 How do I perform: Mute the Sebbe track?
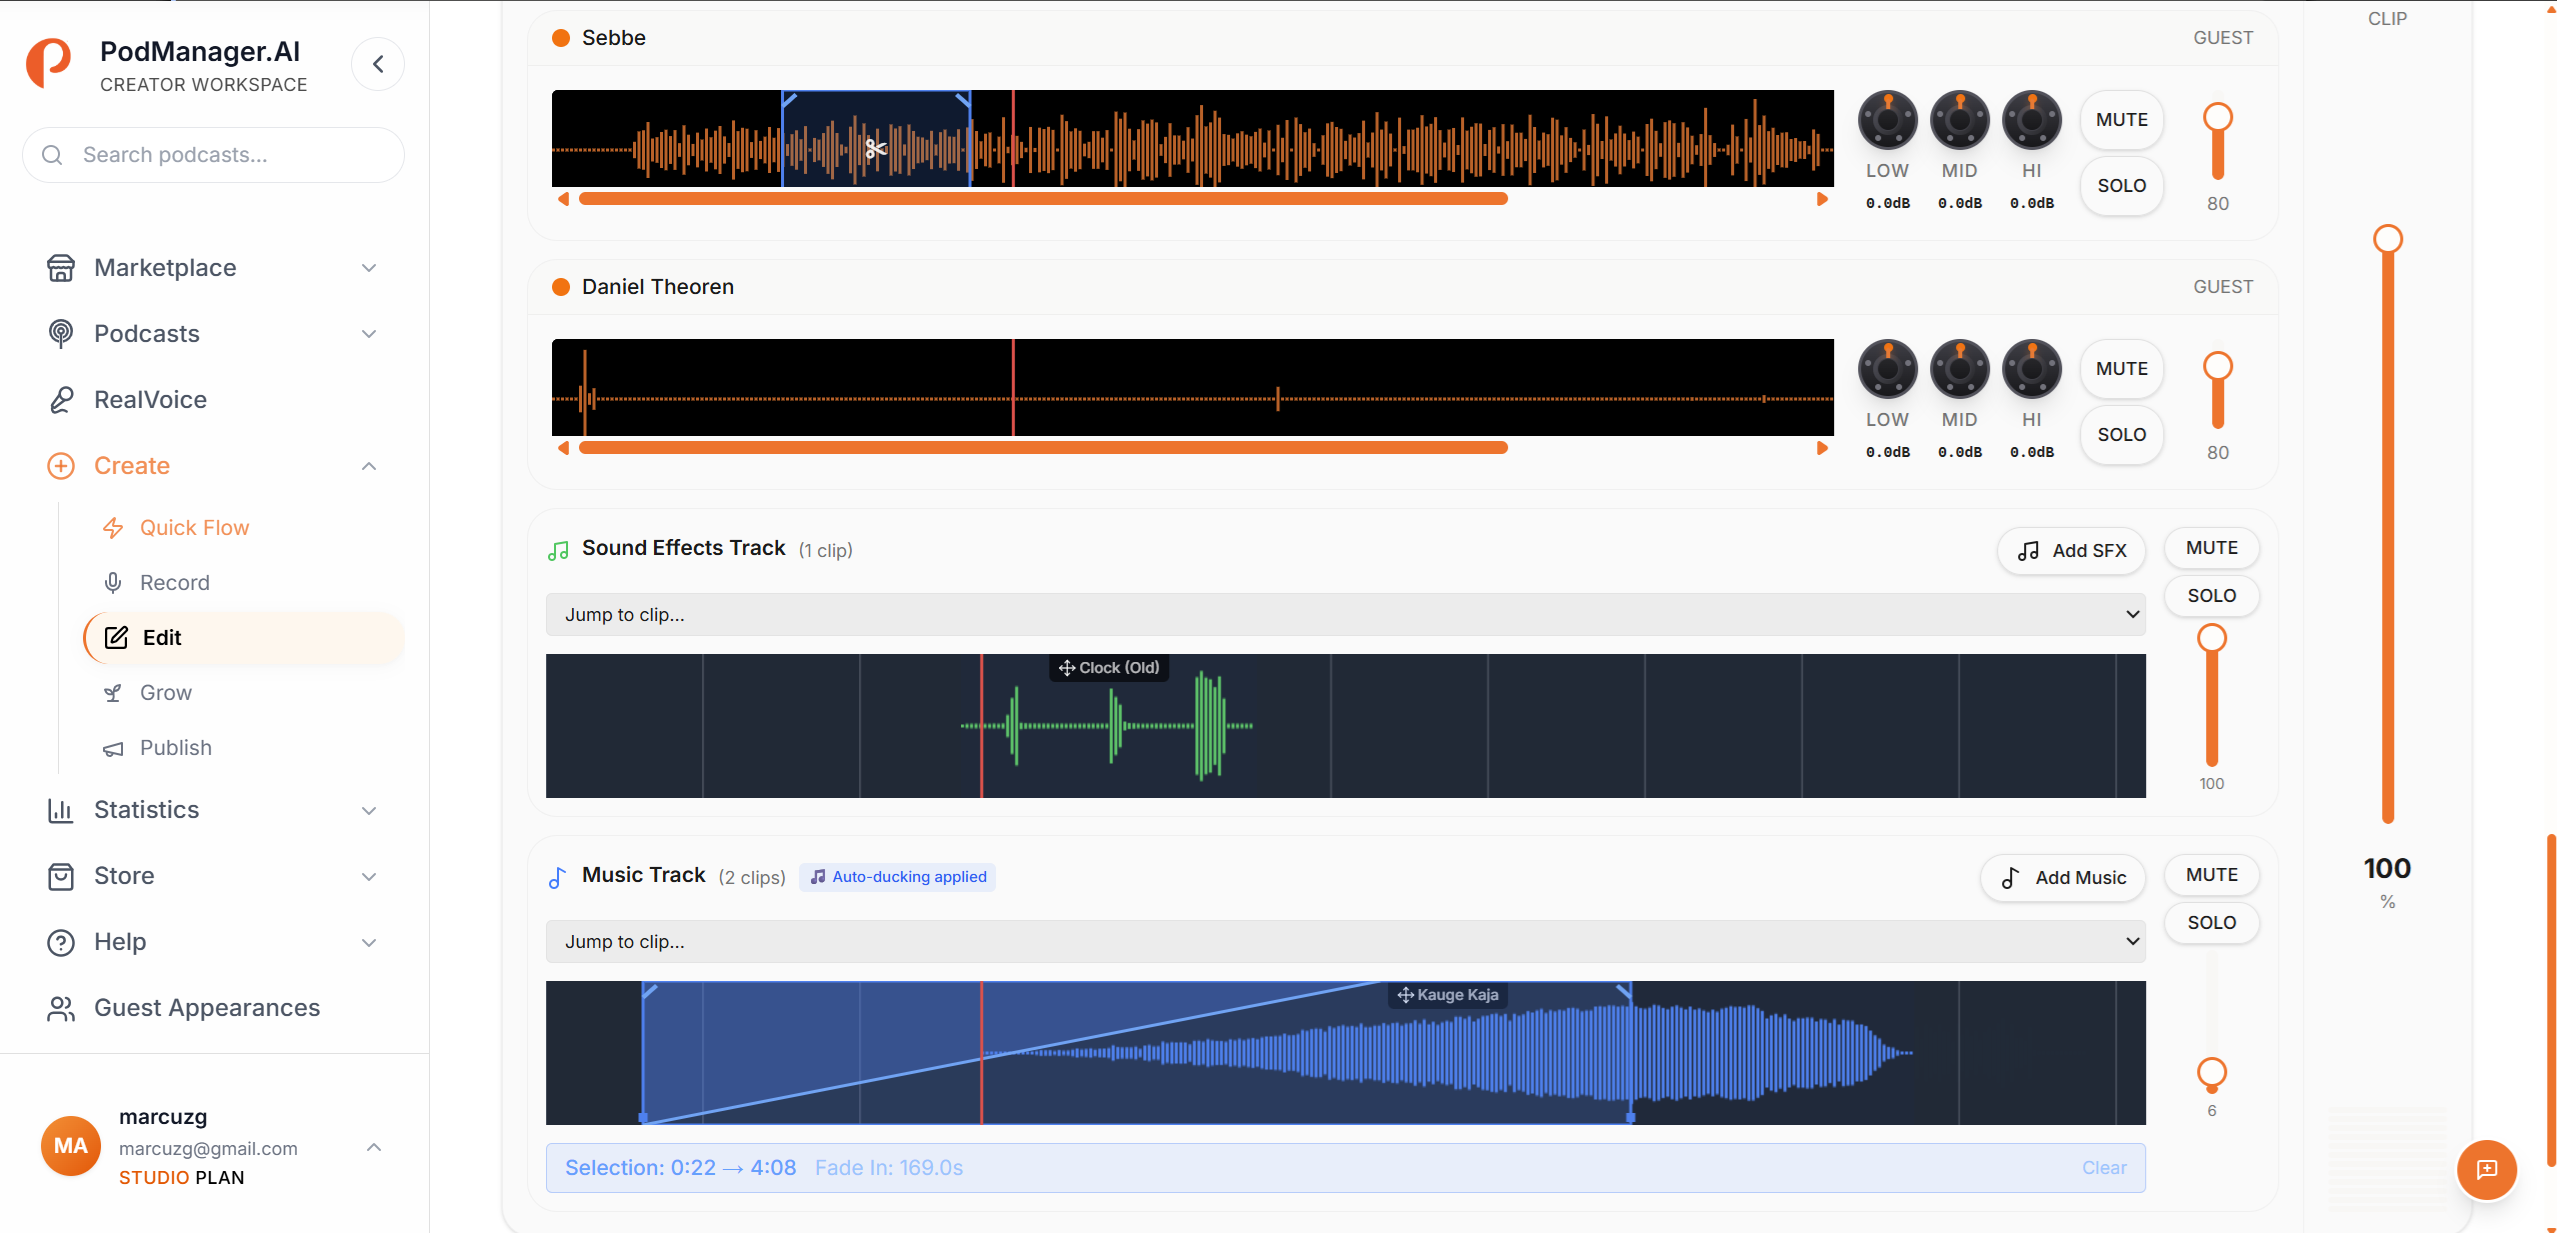[x=2121, y=120]
